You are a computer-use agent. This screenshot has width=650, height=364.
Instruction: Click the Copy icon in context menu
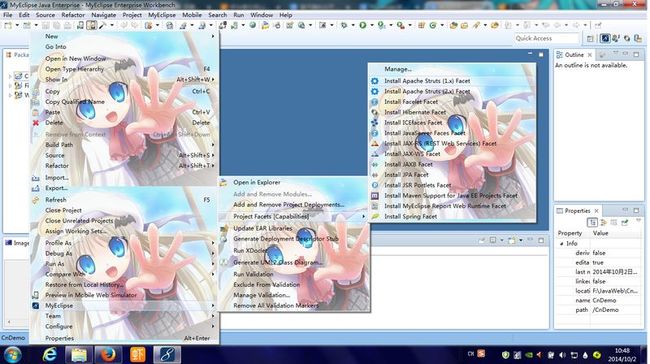point(36,92)
